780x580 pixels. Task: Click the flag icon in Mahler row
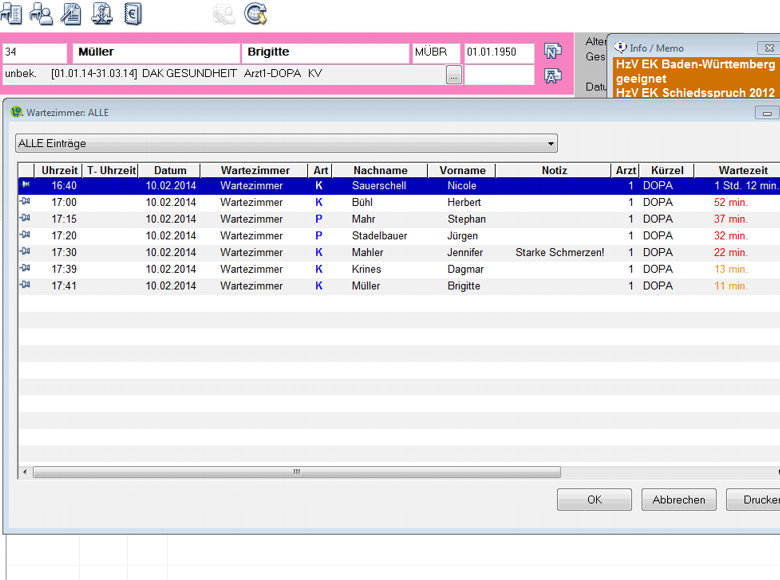pos(25,252)
